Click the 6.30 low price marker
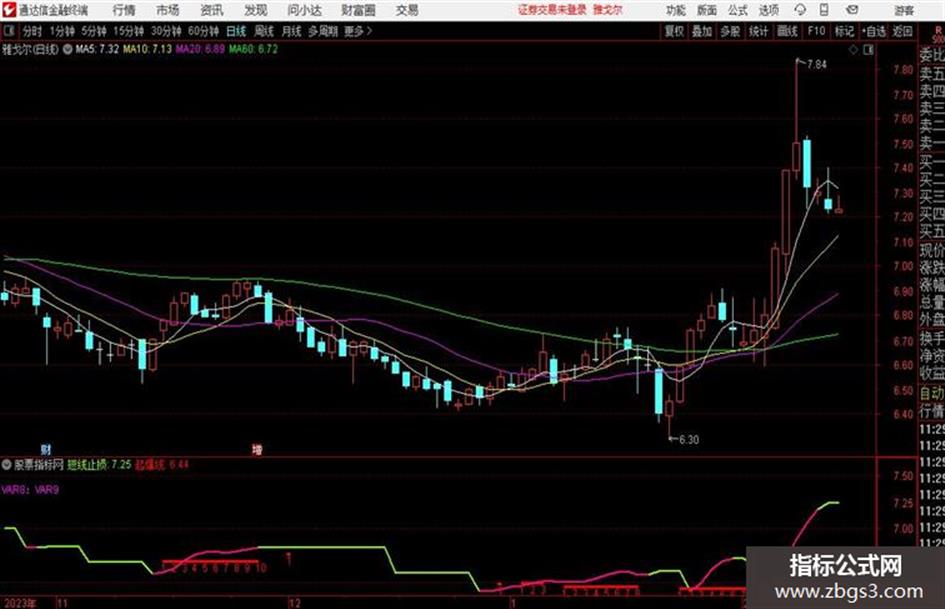 [689, 440]
